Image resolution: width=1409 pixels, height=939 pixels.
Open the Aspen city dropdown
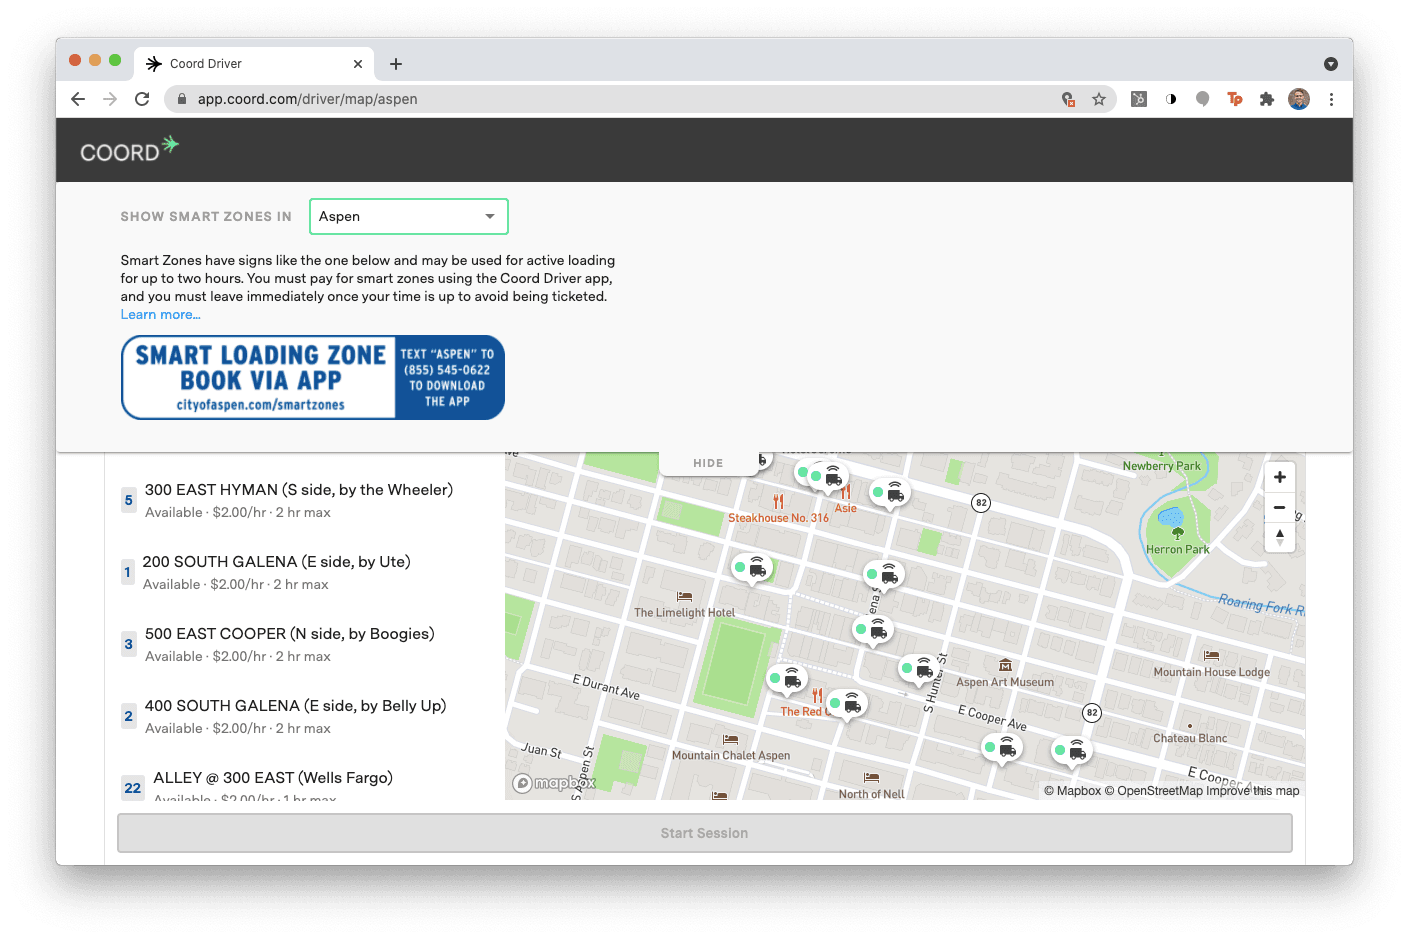pyautogui.click(x=409, y=217)
